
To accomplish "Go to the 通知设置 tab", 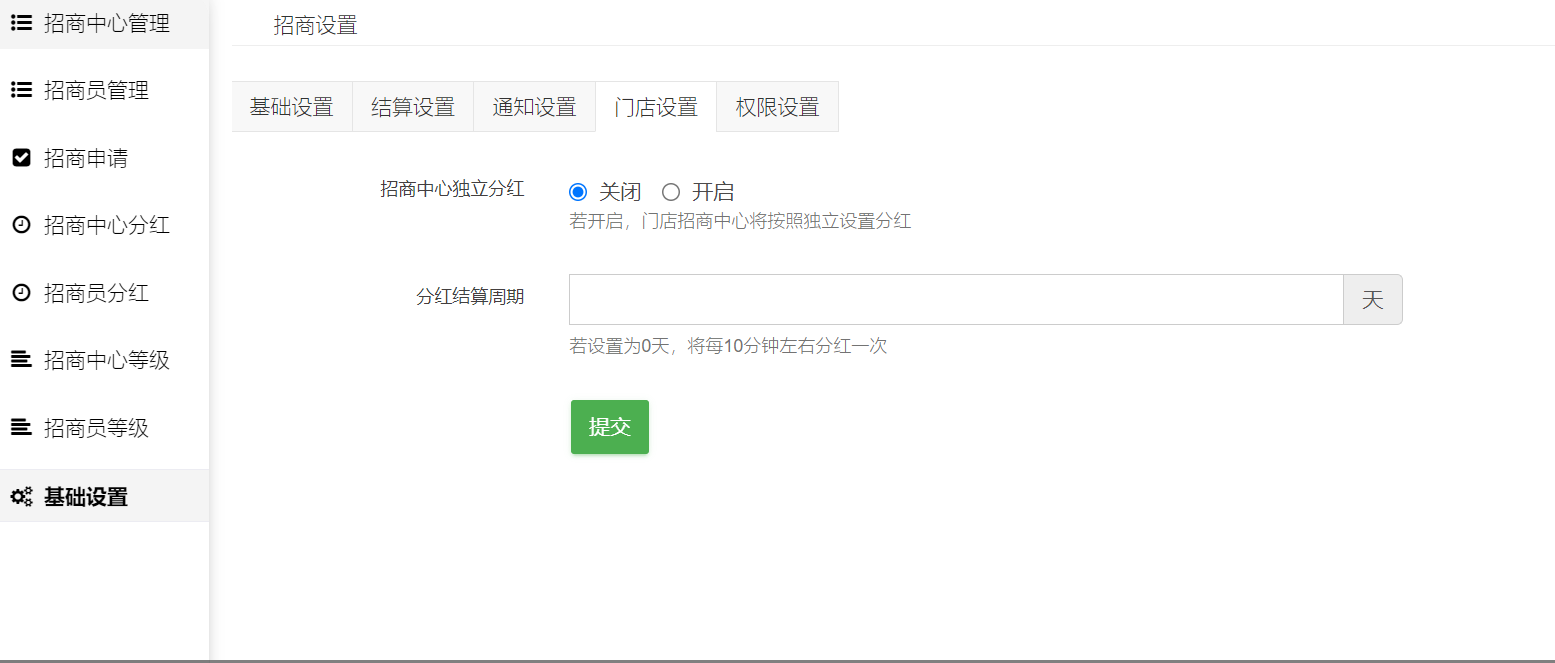I will 534,107.
